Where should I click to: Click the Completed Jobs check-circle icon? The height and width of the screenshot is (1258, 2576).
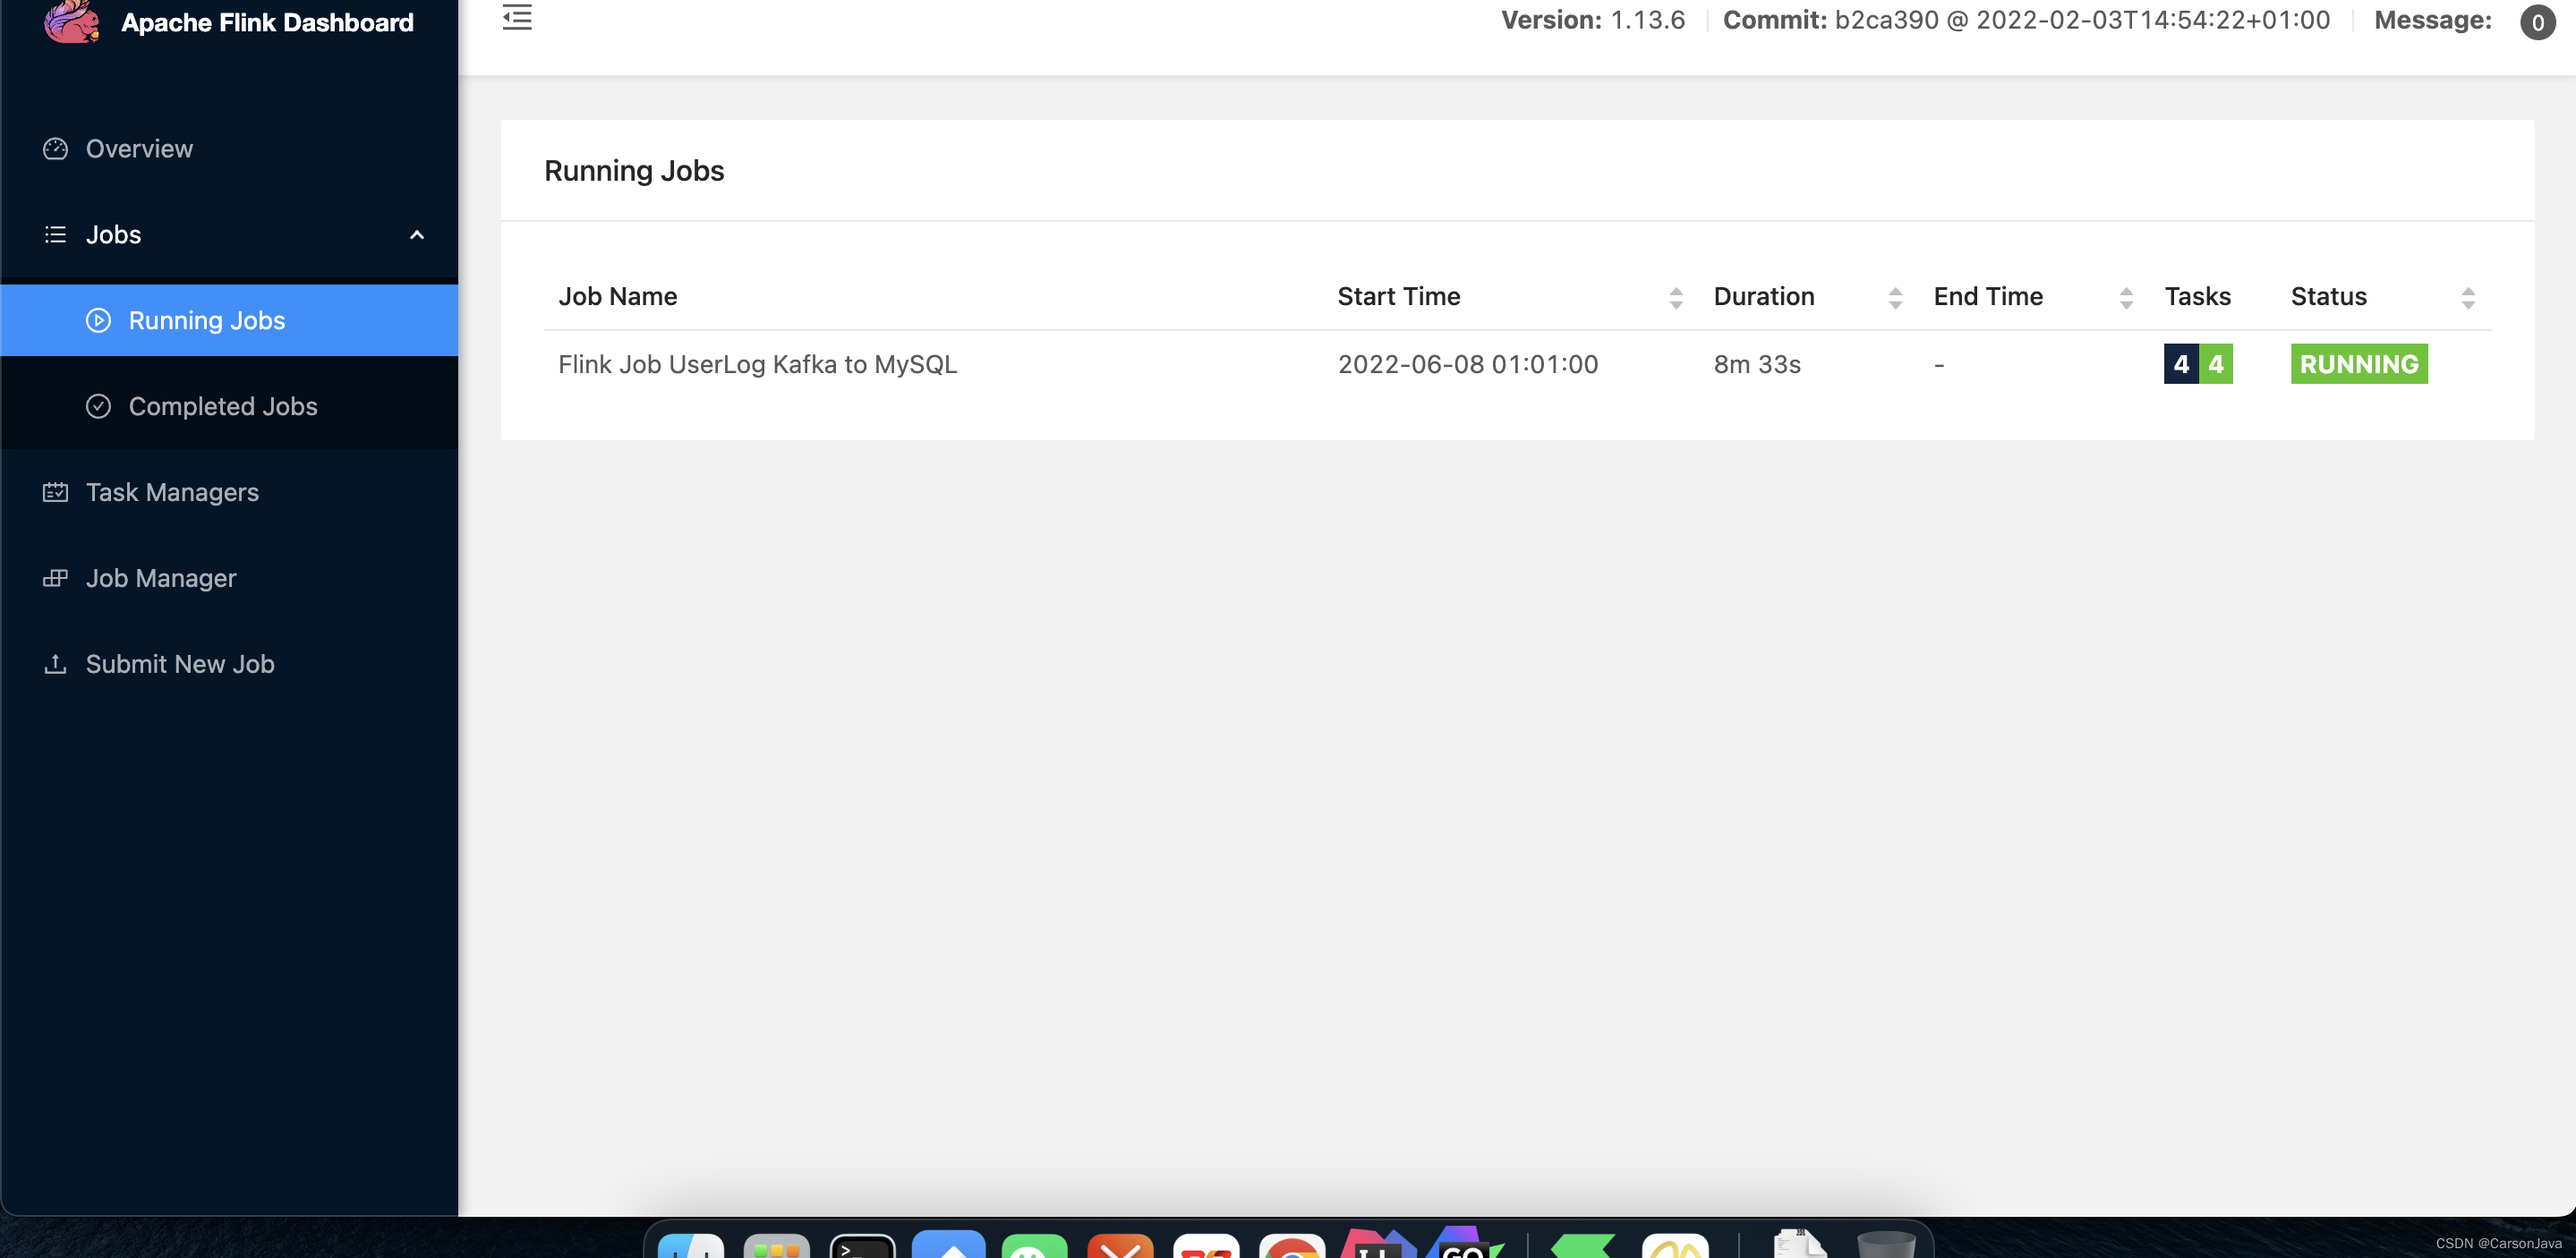pyautogui.click(x=98, y=406)
